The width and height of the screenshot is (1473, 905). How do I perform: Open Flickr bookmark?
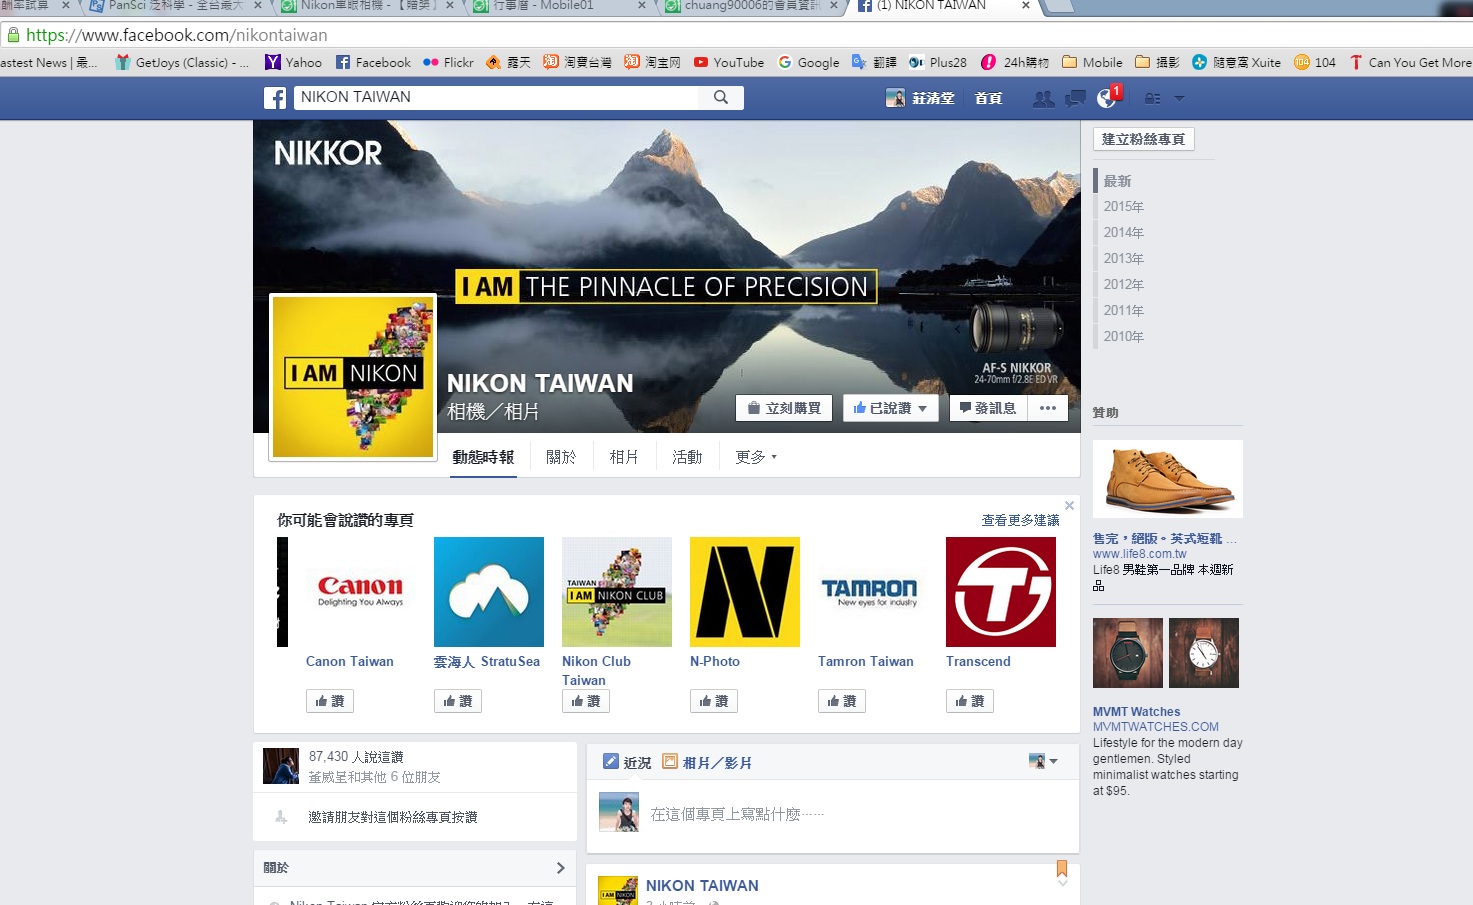point(448,62)
